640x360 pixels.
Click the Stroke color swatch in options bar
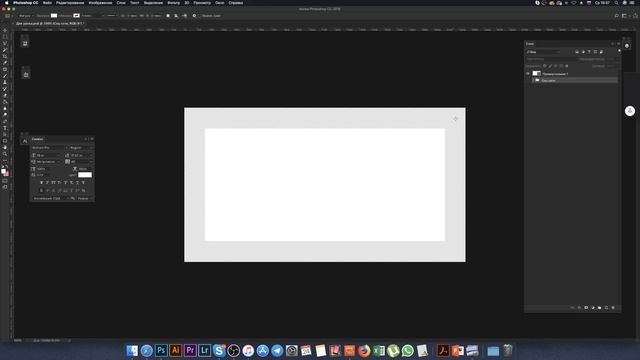pos(76,16)
